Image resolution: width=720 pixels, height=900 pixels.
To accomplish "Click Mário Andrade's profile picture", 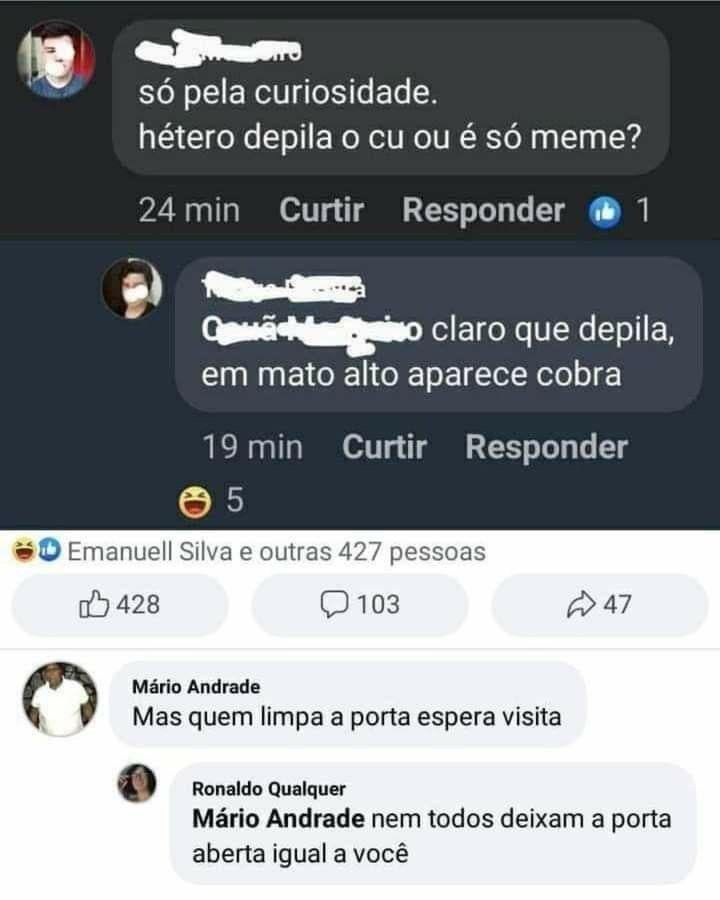I will (x=60, y=698).
